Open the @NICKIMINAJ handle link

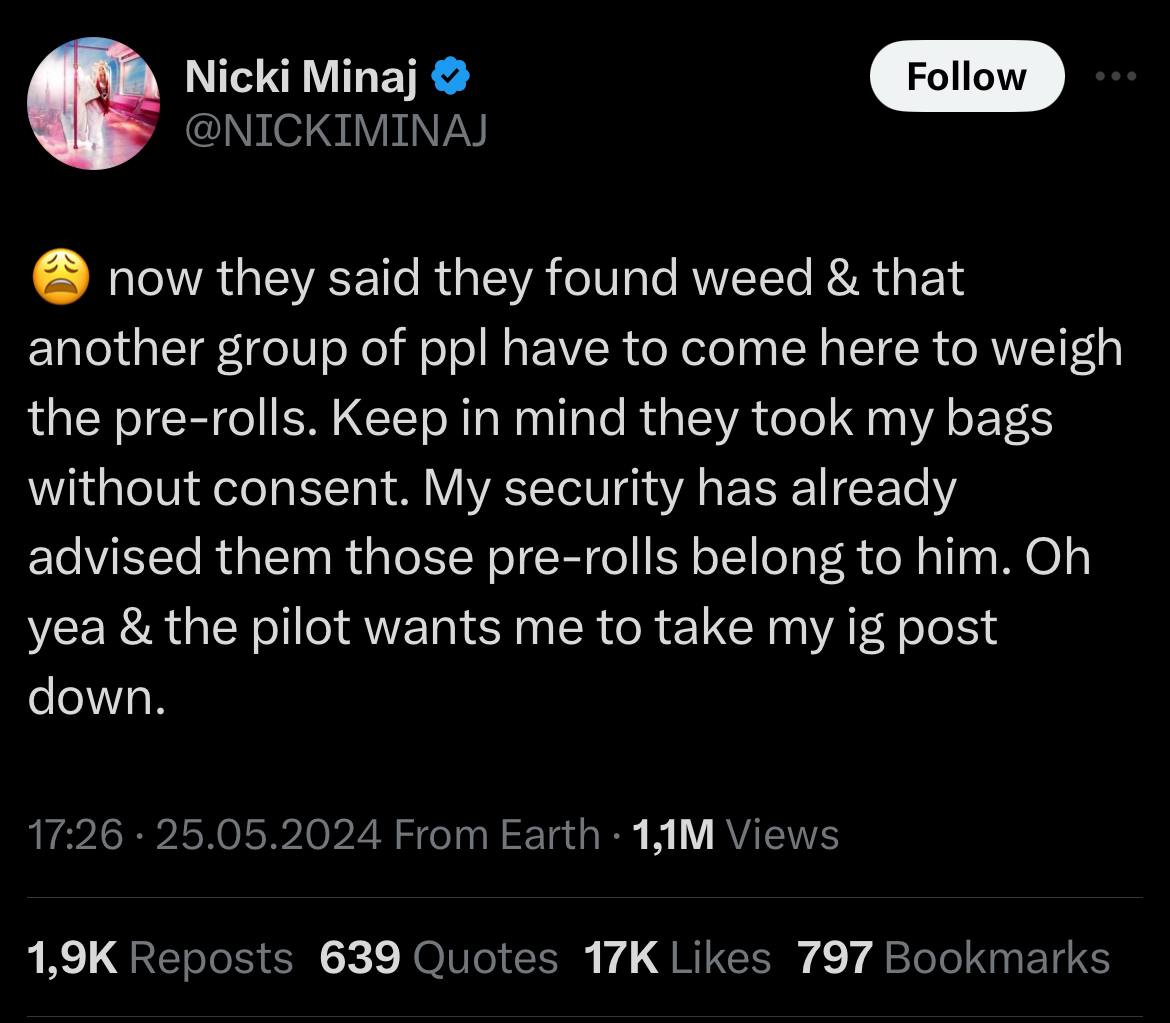pos(336,128)
